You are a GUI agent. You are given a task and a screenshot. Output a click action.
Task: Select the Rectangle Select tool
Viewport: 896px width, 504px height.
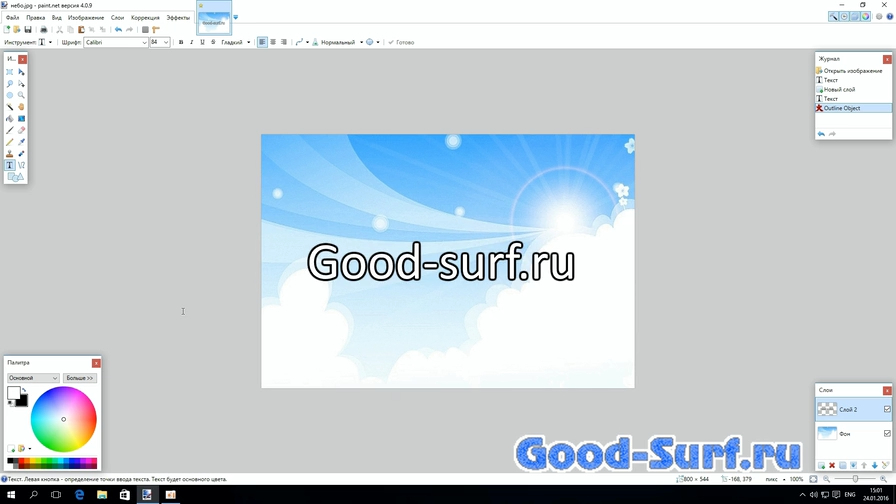pyautogui.click(x=10, y=72)
